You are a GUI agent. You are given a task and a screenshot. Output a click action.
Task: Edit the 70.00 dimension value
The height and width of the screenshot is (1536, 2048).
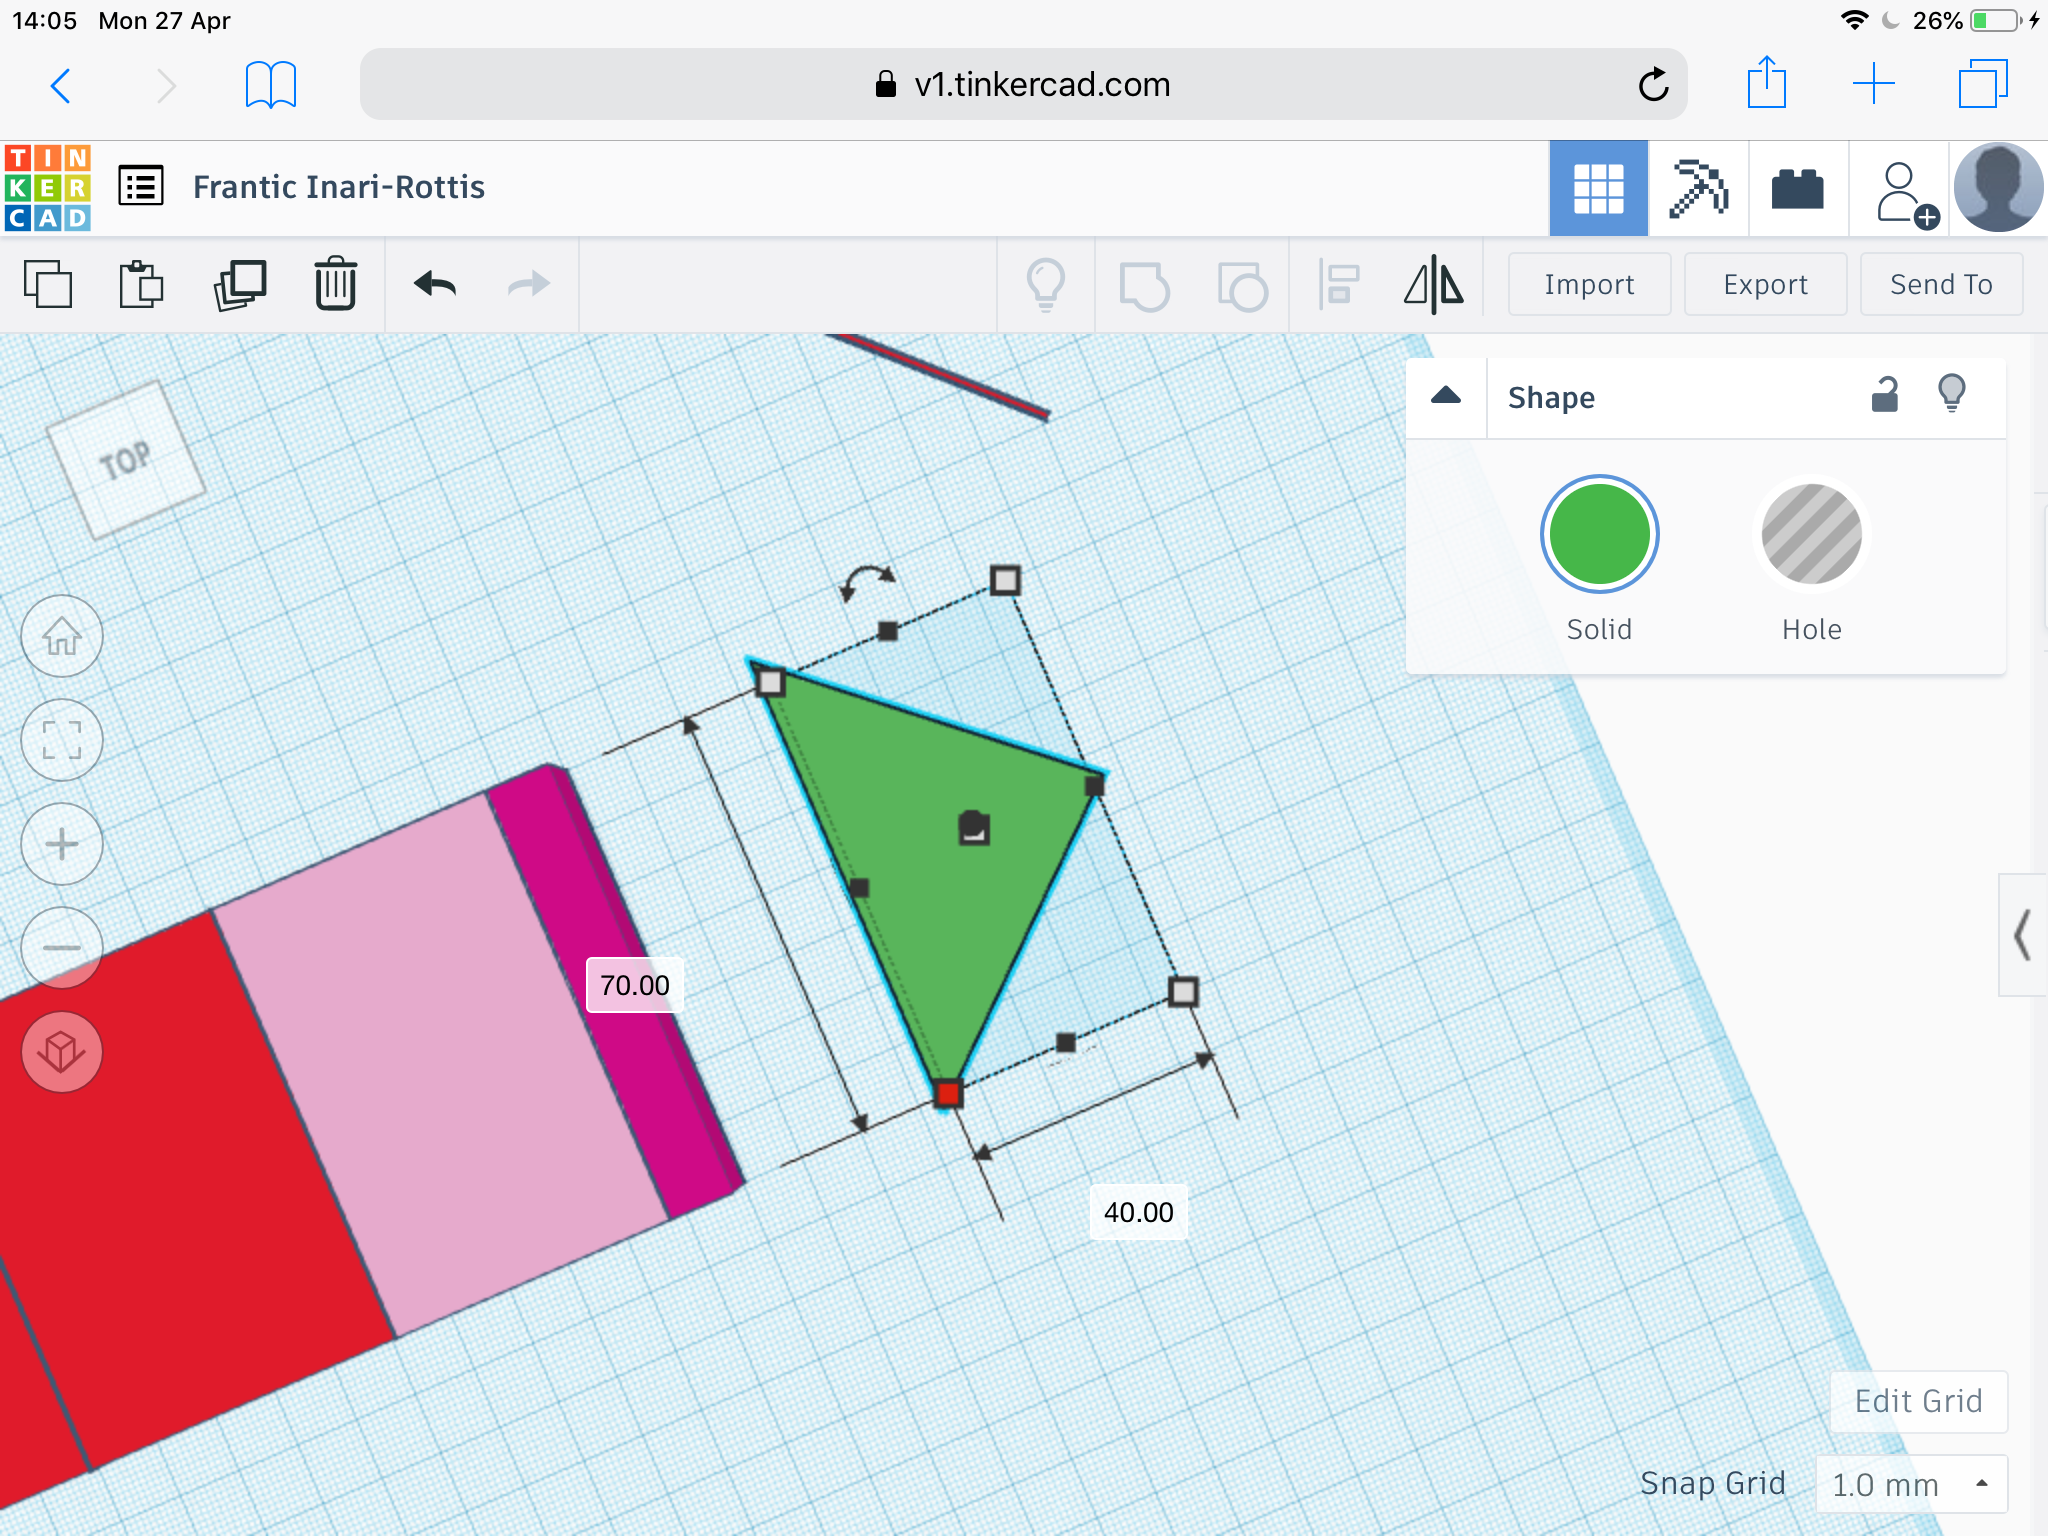(x=635, y=985)
